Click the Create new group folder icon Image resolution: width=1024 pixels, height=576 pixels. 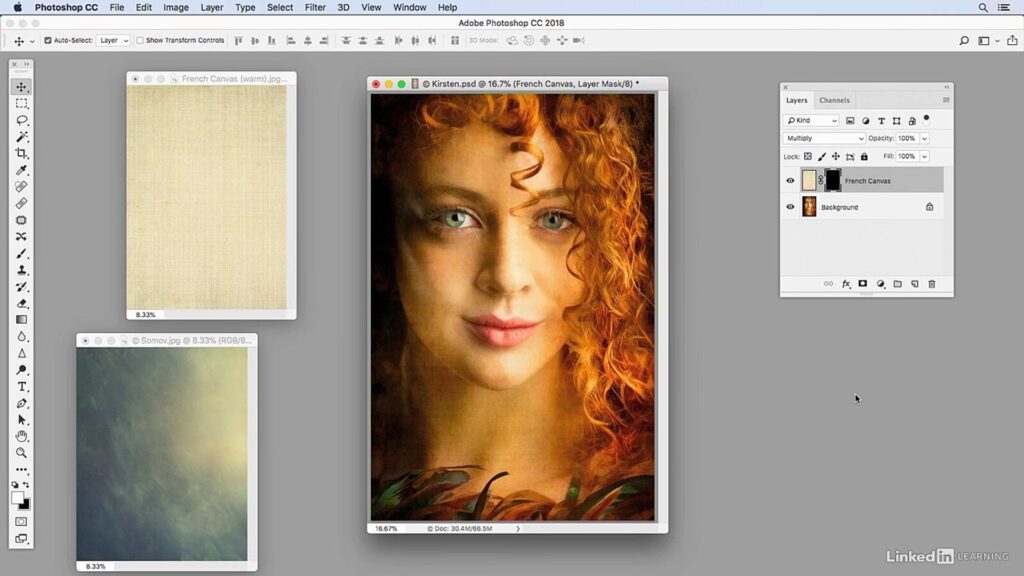click(x=897, y=284)
